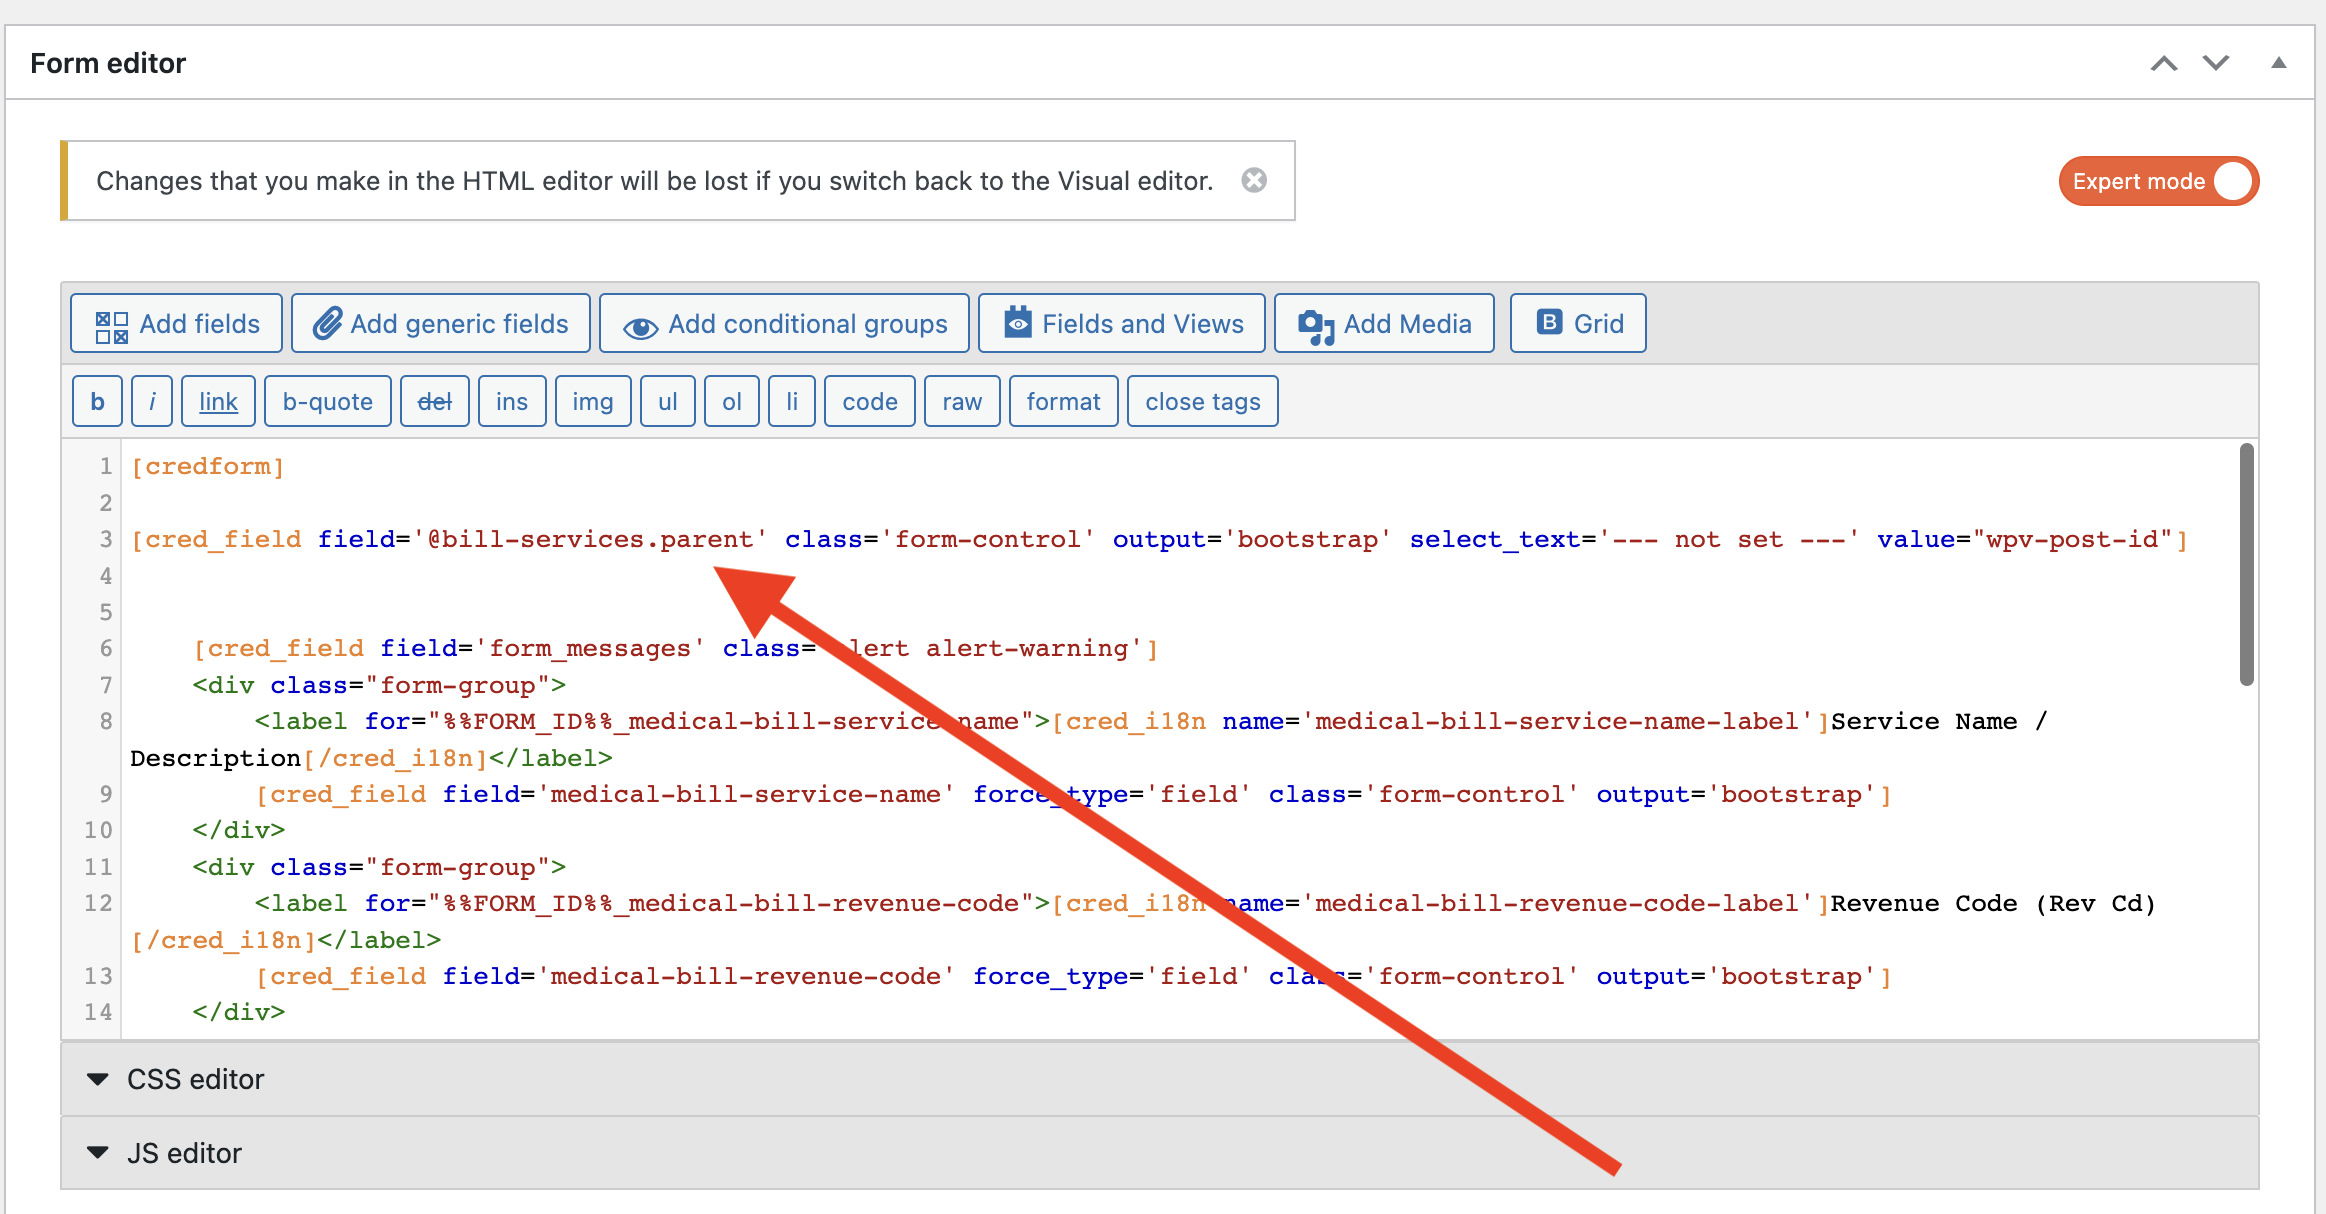Click 'Revenue Code (Rev Cd)' label text

point(1993,903)
